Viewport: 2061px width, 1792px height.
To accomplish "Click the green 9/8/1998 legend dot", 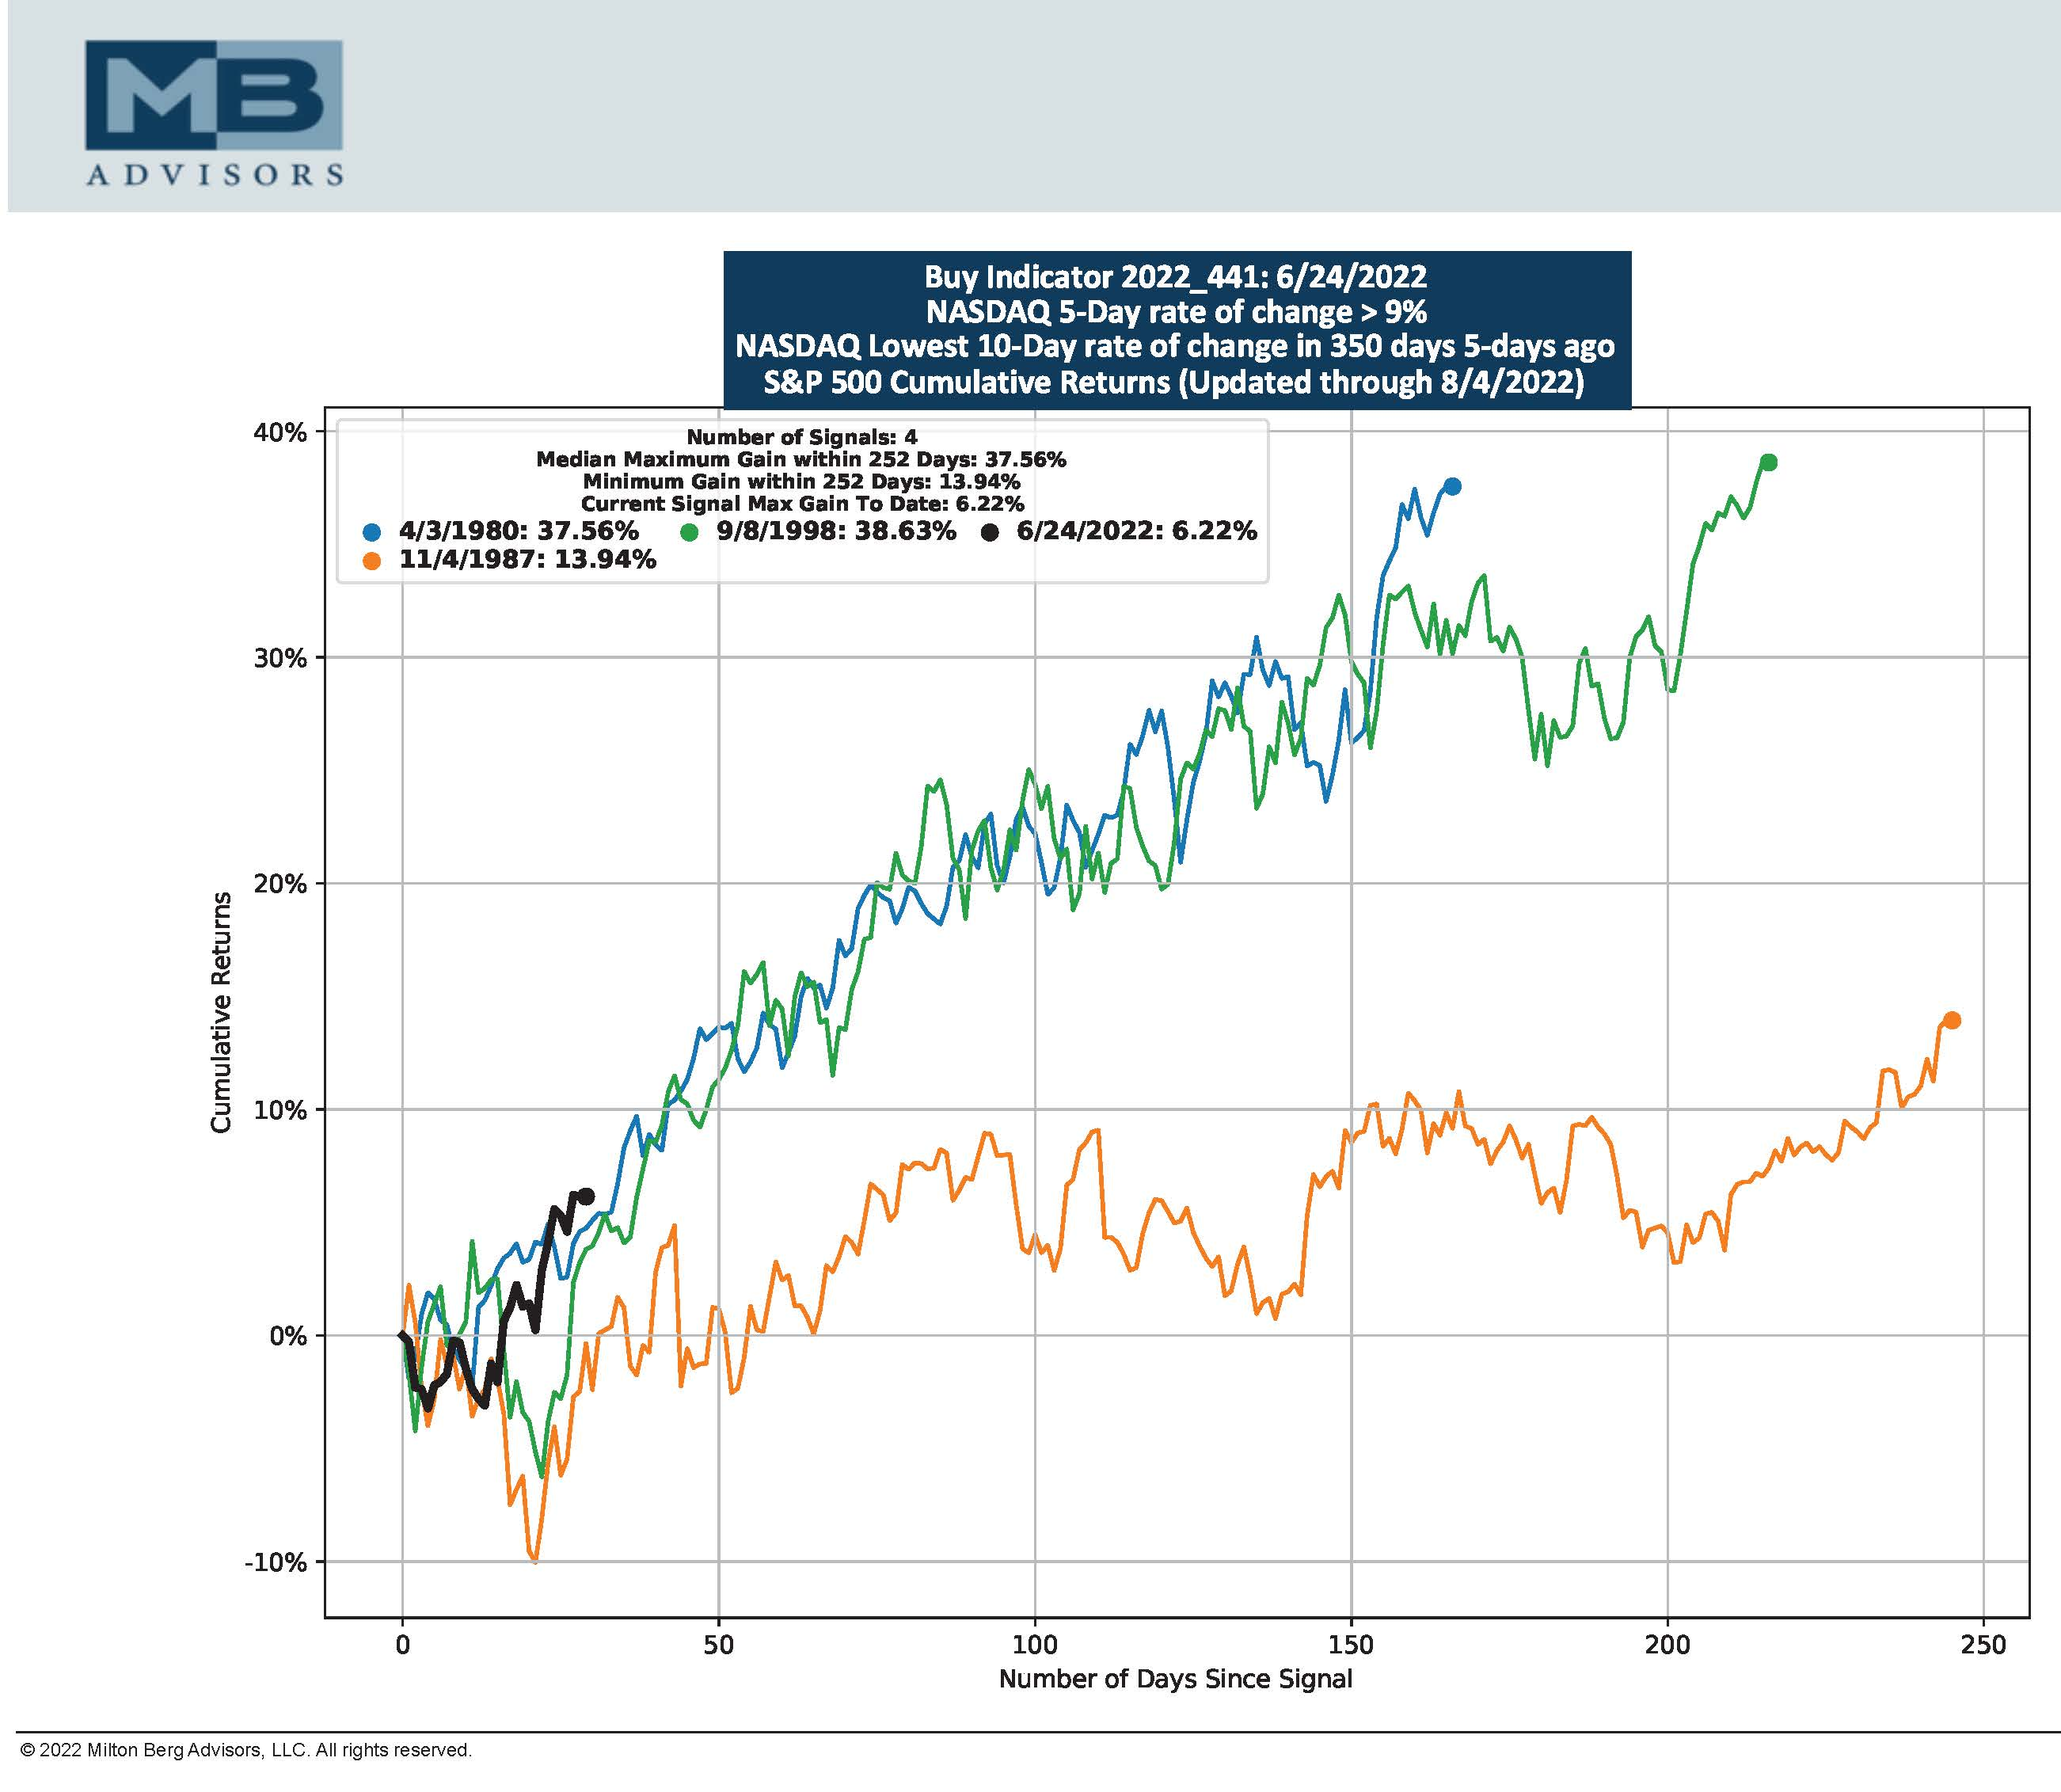I will (x=688, y=532).
